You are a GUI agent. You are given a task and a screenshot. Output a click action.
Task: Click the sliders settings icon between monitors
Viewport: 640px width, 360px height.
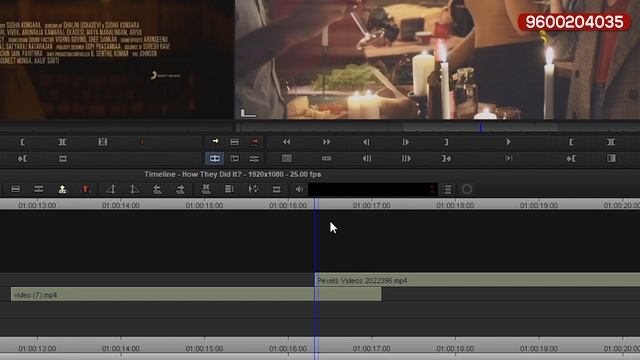[x=254, y=158]
